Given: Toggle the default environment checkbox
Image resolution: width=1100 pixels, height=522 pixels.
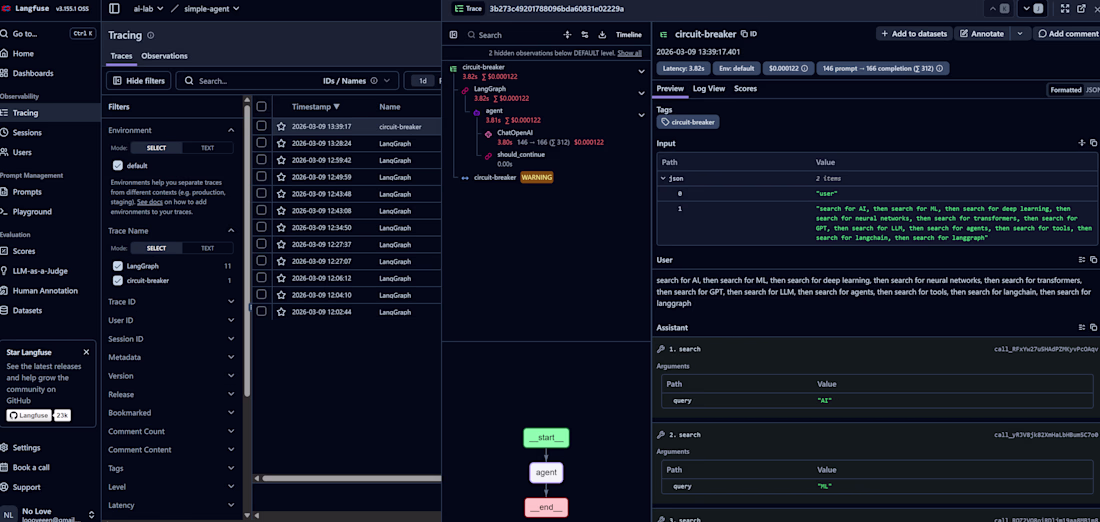Looking at the screenshot, I should 118,166.
